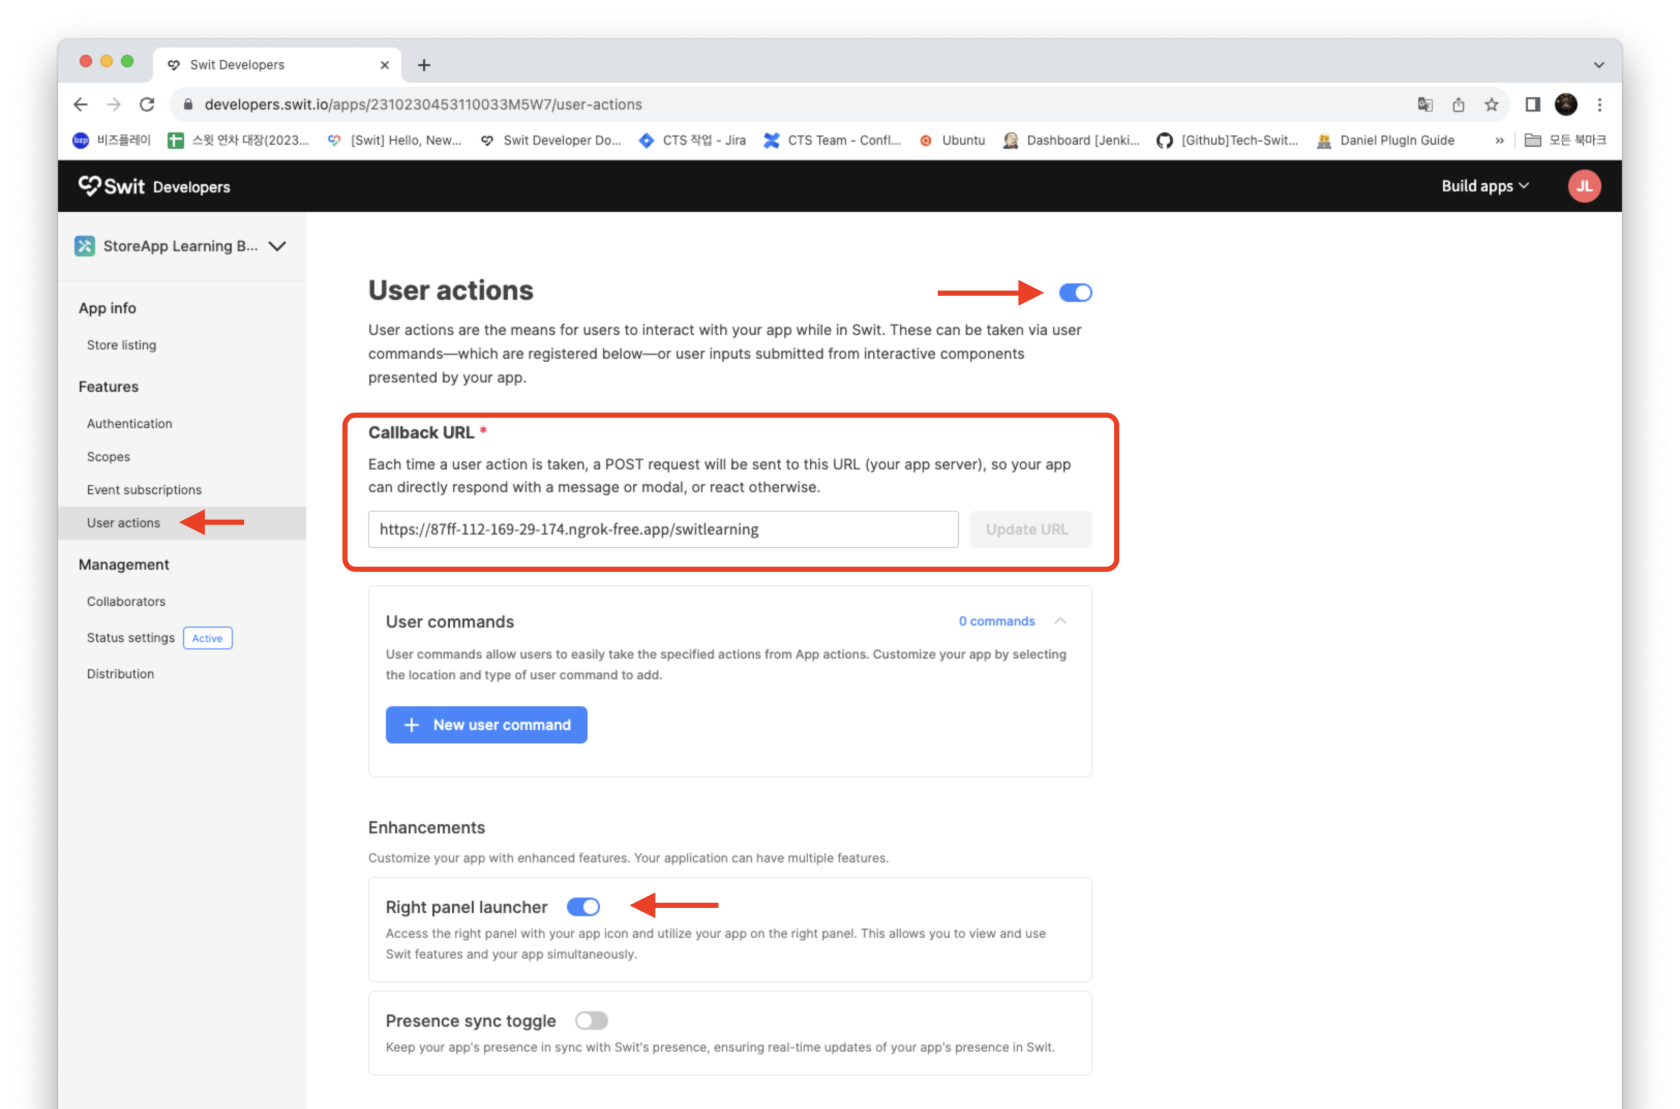Open Event subscriptions in the sidebar
This screenshot has height=1109, width=1680.
pyautogui.click(x=144, y=490)
